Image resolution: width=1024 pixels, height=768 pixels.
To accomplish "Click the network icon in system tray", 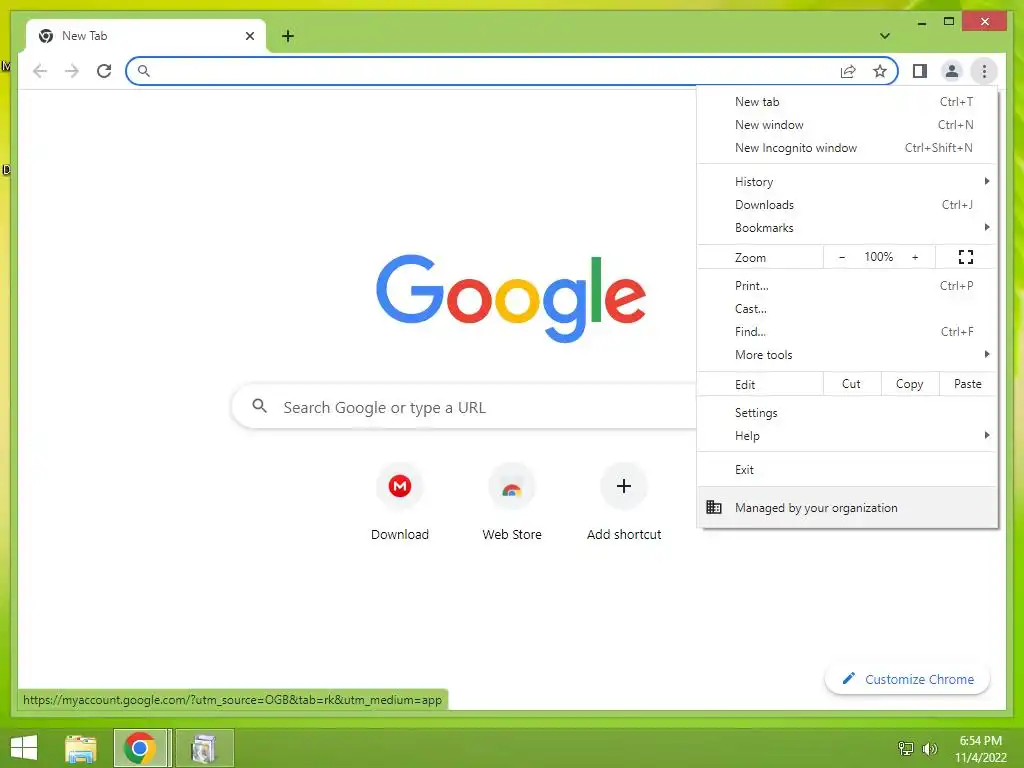I will pyautogui.click(x=905, y=748).
